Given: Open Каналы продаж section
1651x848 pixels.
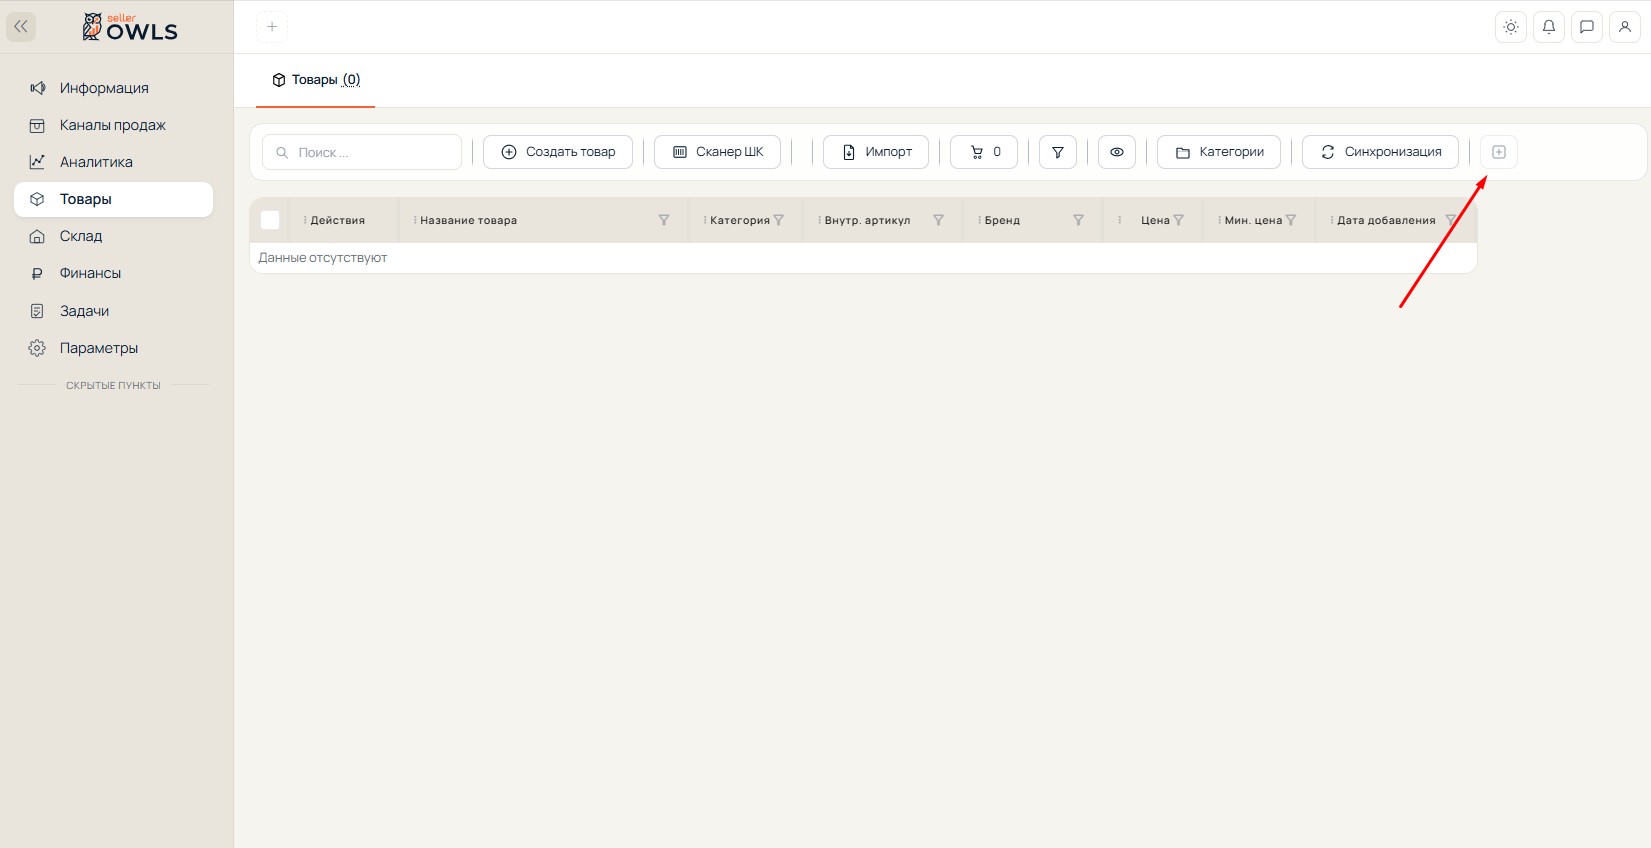Looking at the screenshot, I should [113, 125].
